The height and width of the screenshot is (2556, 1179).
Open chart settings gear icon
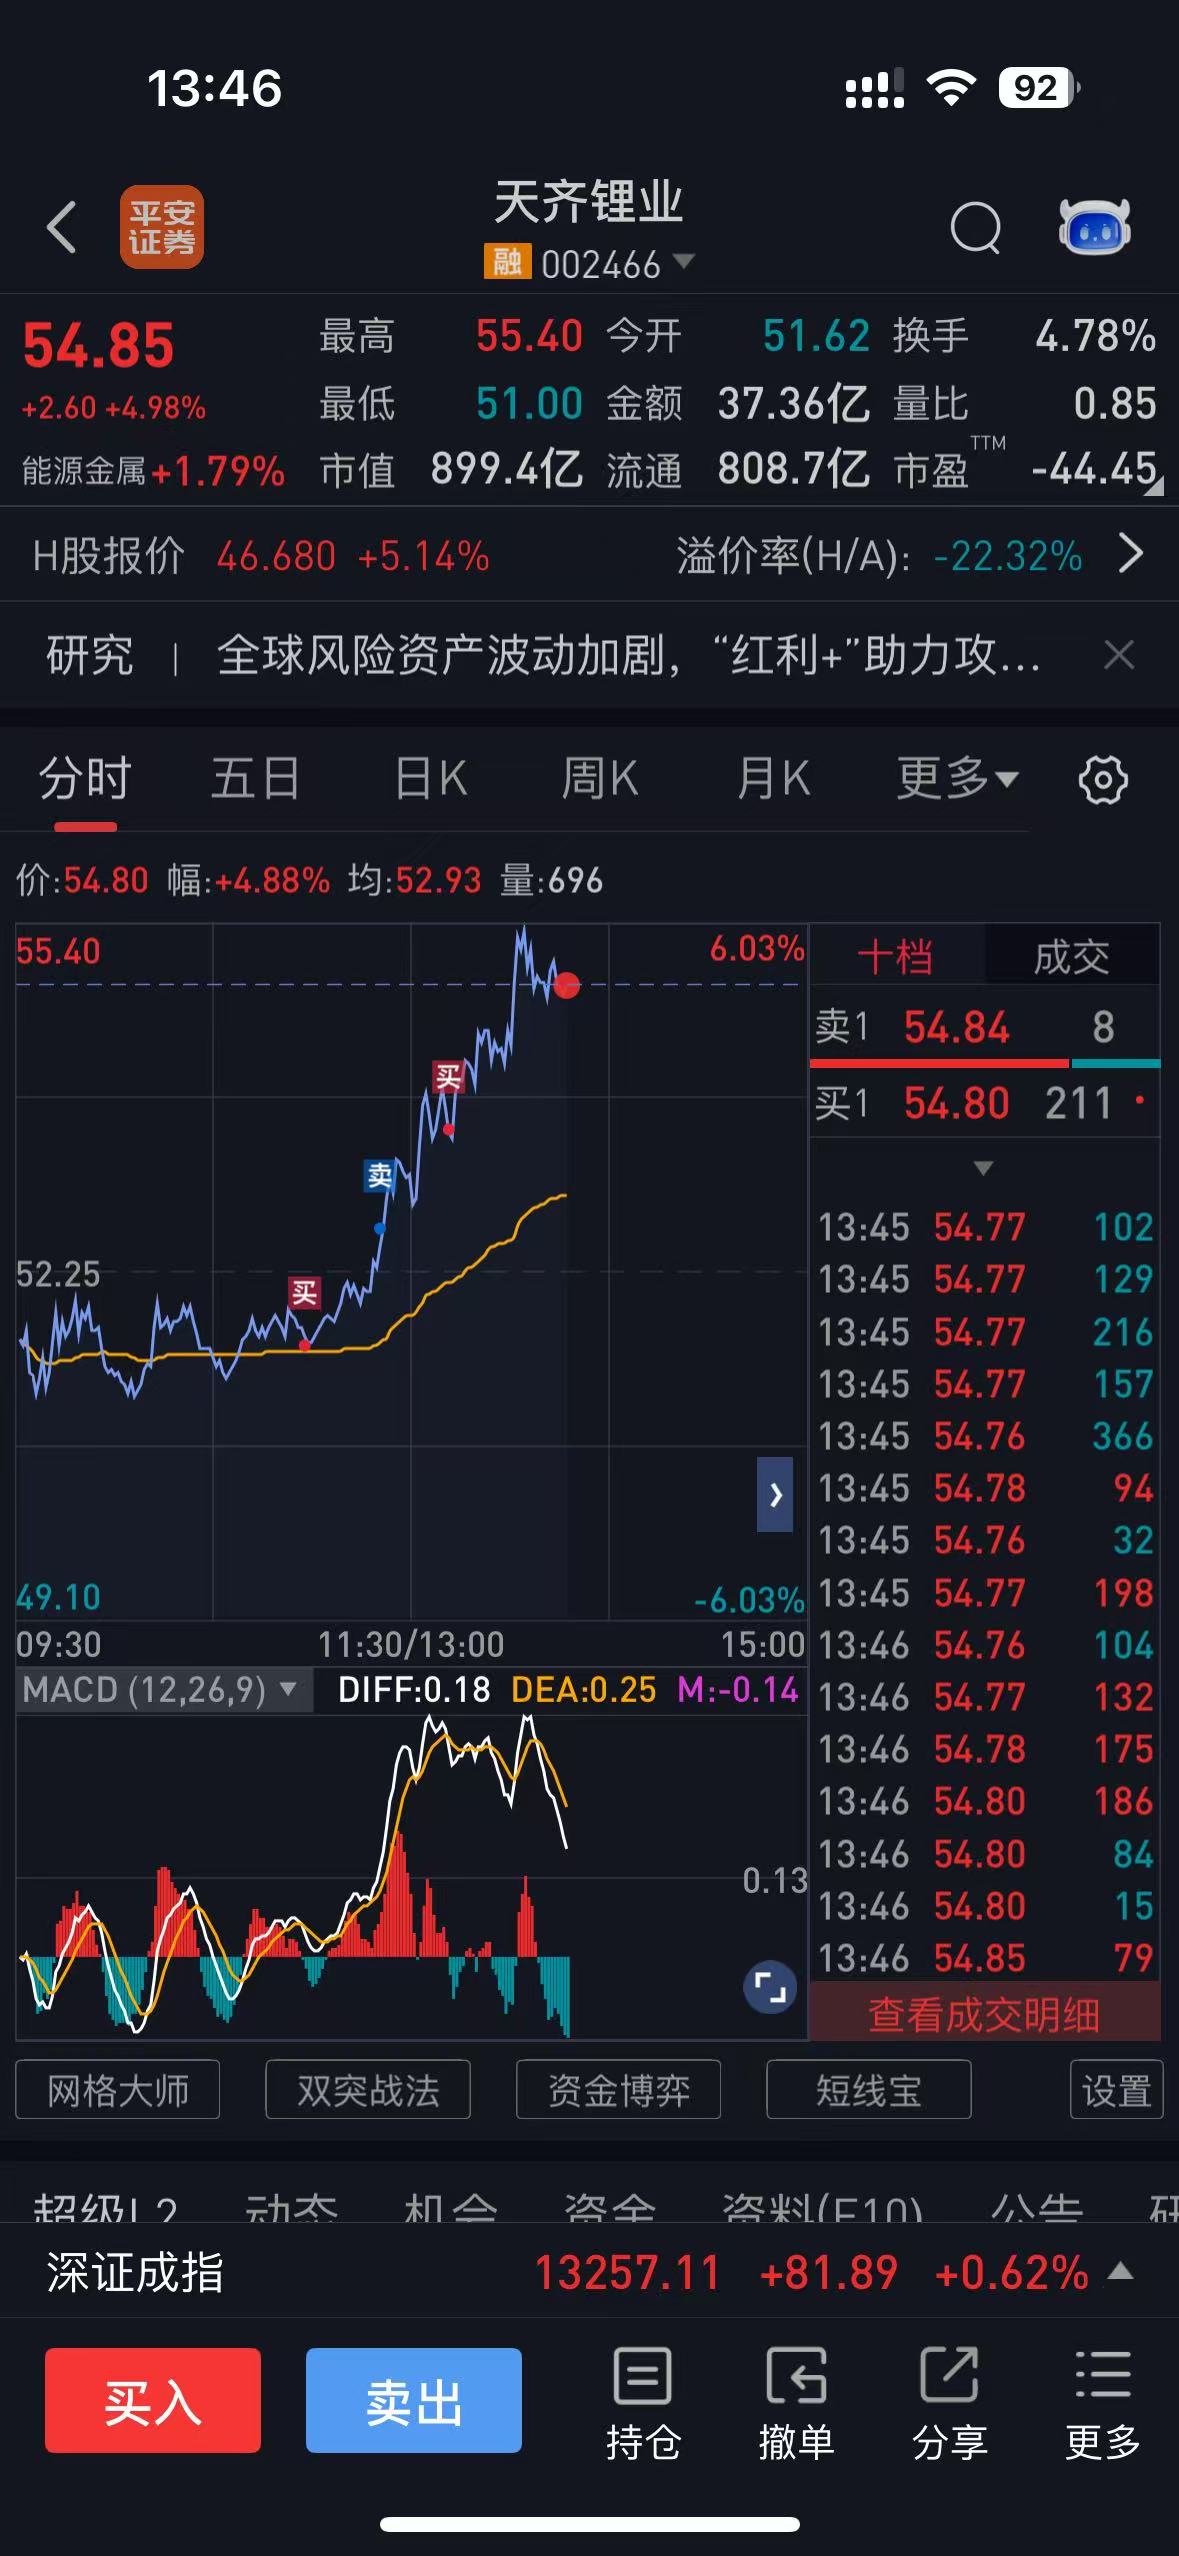[x=1103, y=780]
